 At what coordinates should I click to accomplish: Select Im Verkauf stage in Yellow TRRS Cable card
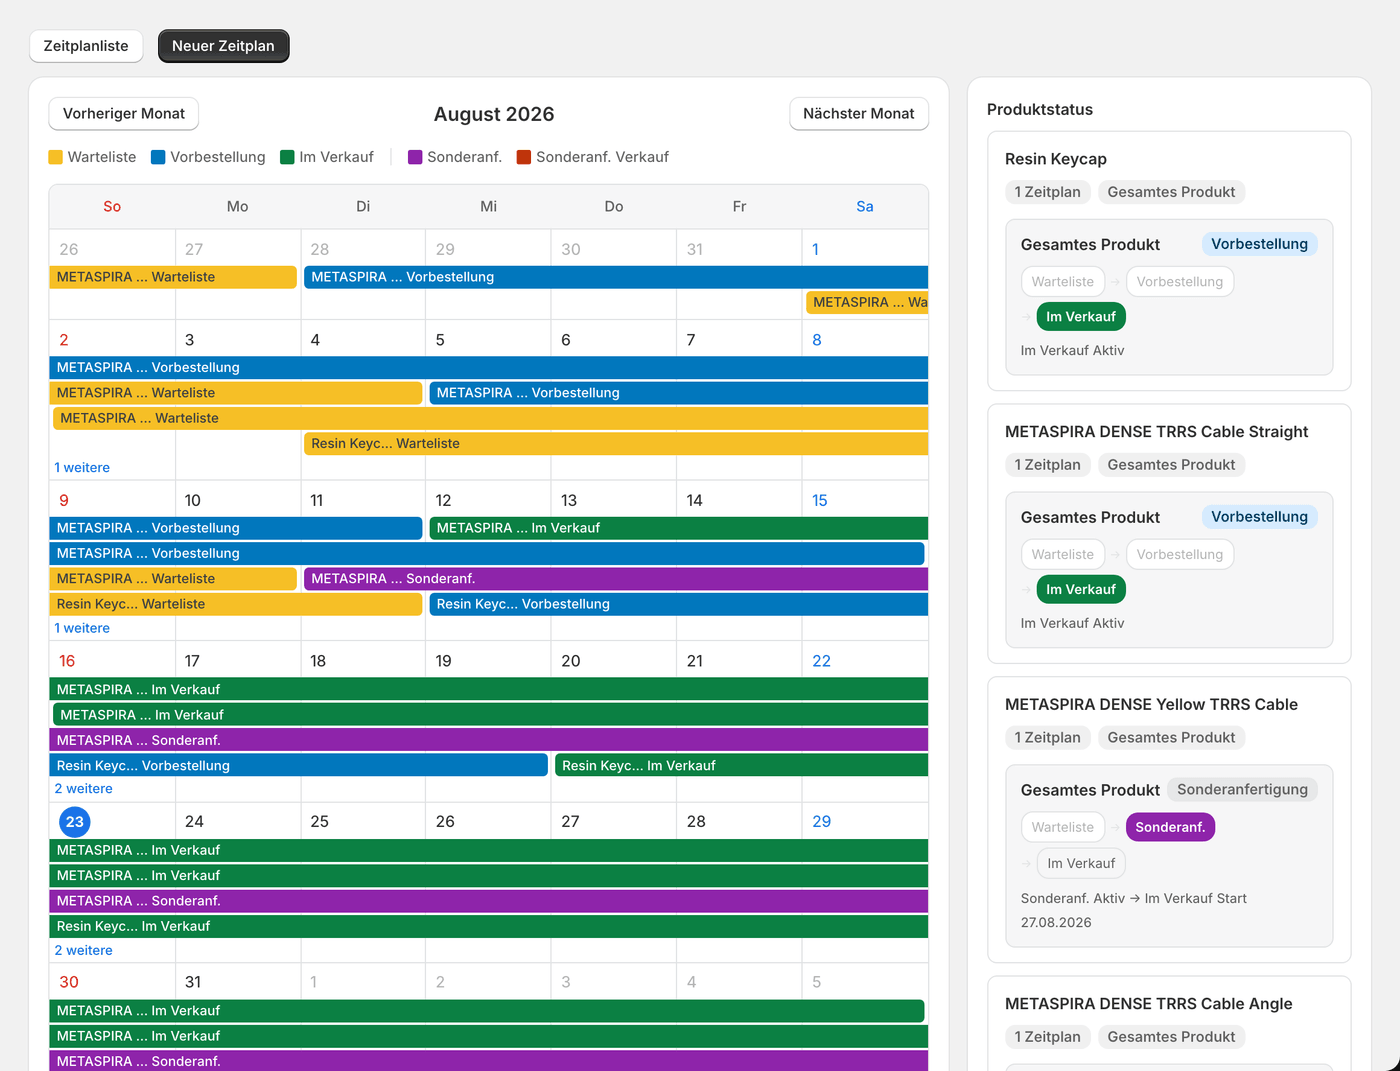tap(1081, 864)
